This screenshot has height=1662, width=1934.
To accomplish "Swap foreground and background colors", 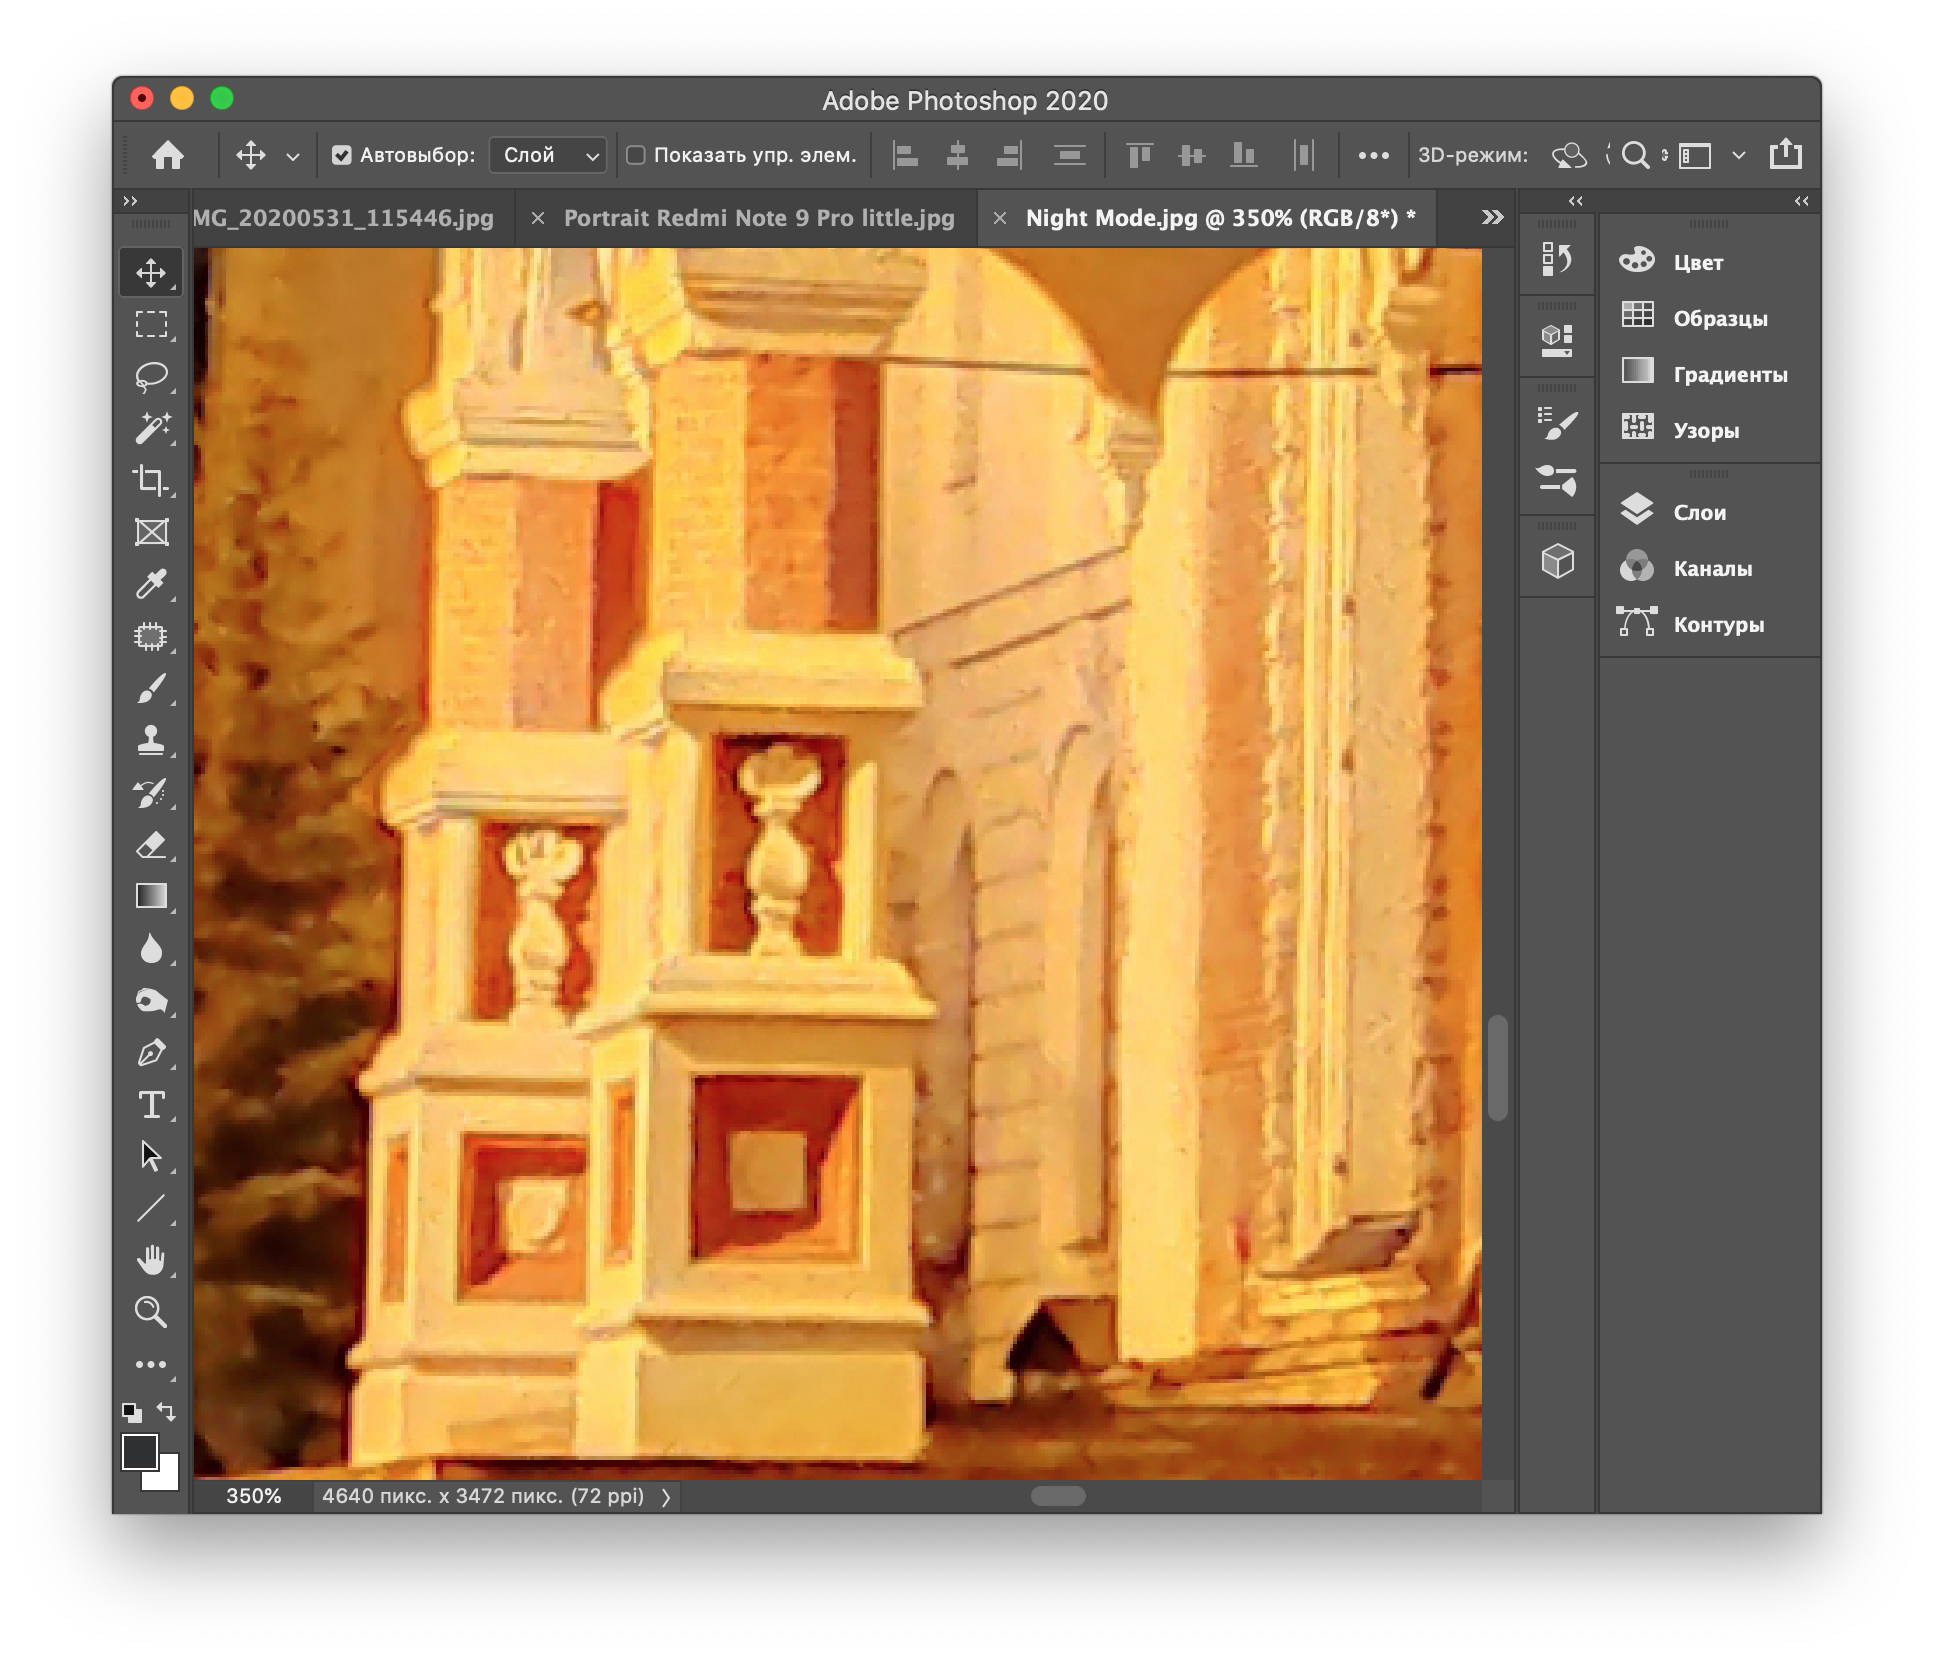I will point(167,1411).
